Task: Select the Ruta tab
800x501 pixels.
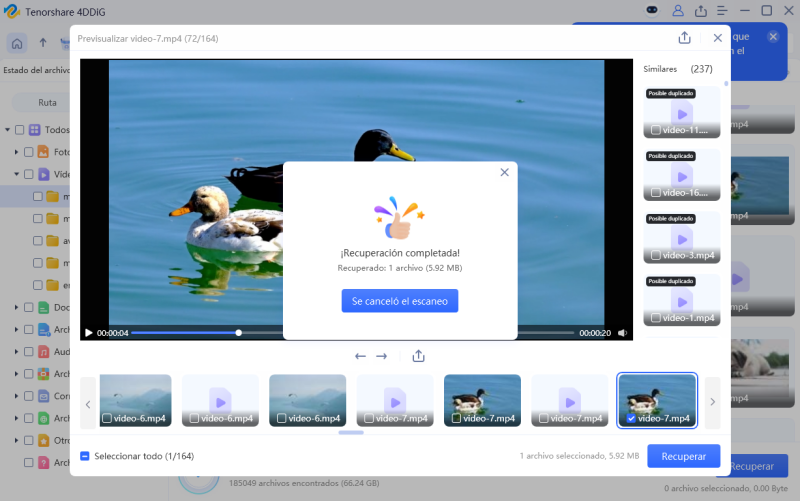Action: click(47, 103)
